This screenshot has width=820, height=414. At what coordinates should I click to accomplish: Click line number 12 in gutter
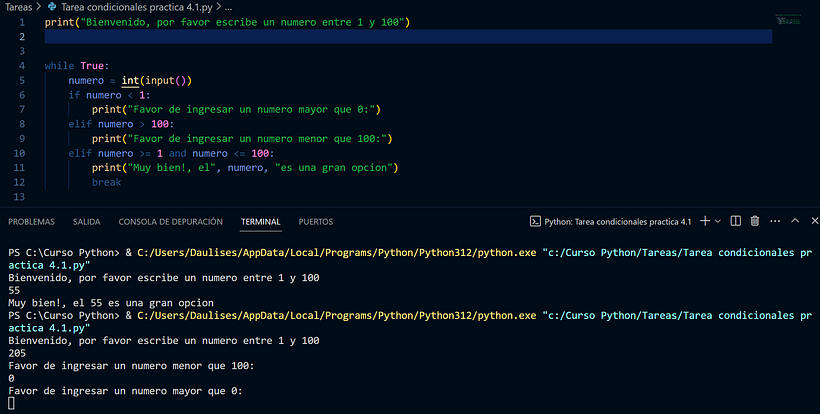pyautogui.click(x=19, y=182)
